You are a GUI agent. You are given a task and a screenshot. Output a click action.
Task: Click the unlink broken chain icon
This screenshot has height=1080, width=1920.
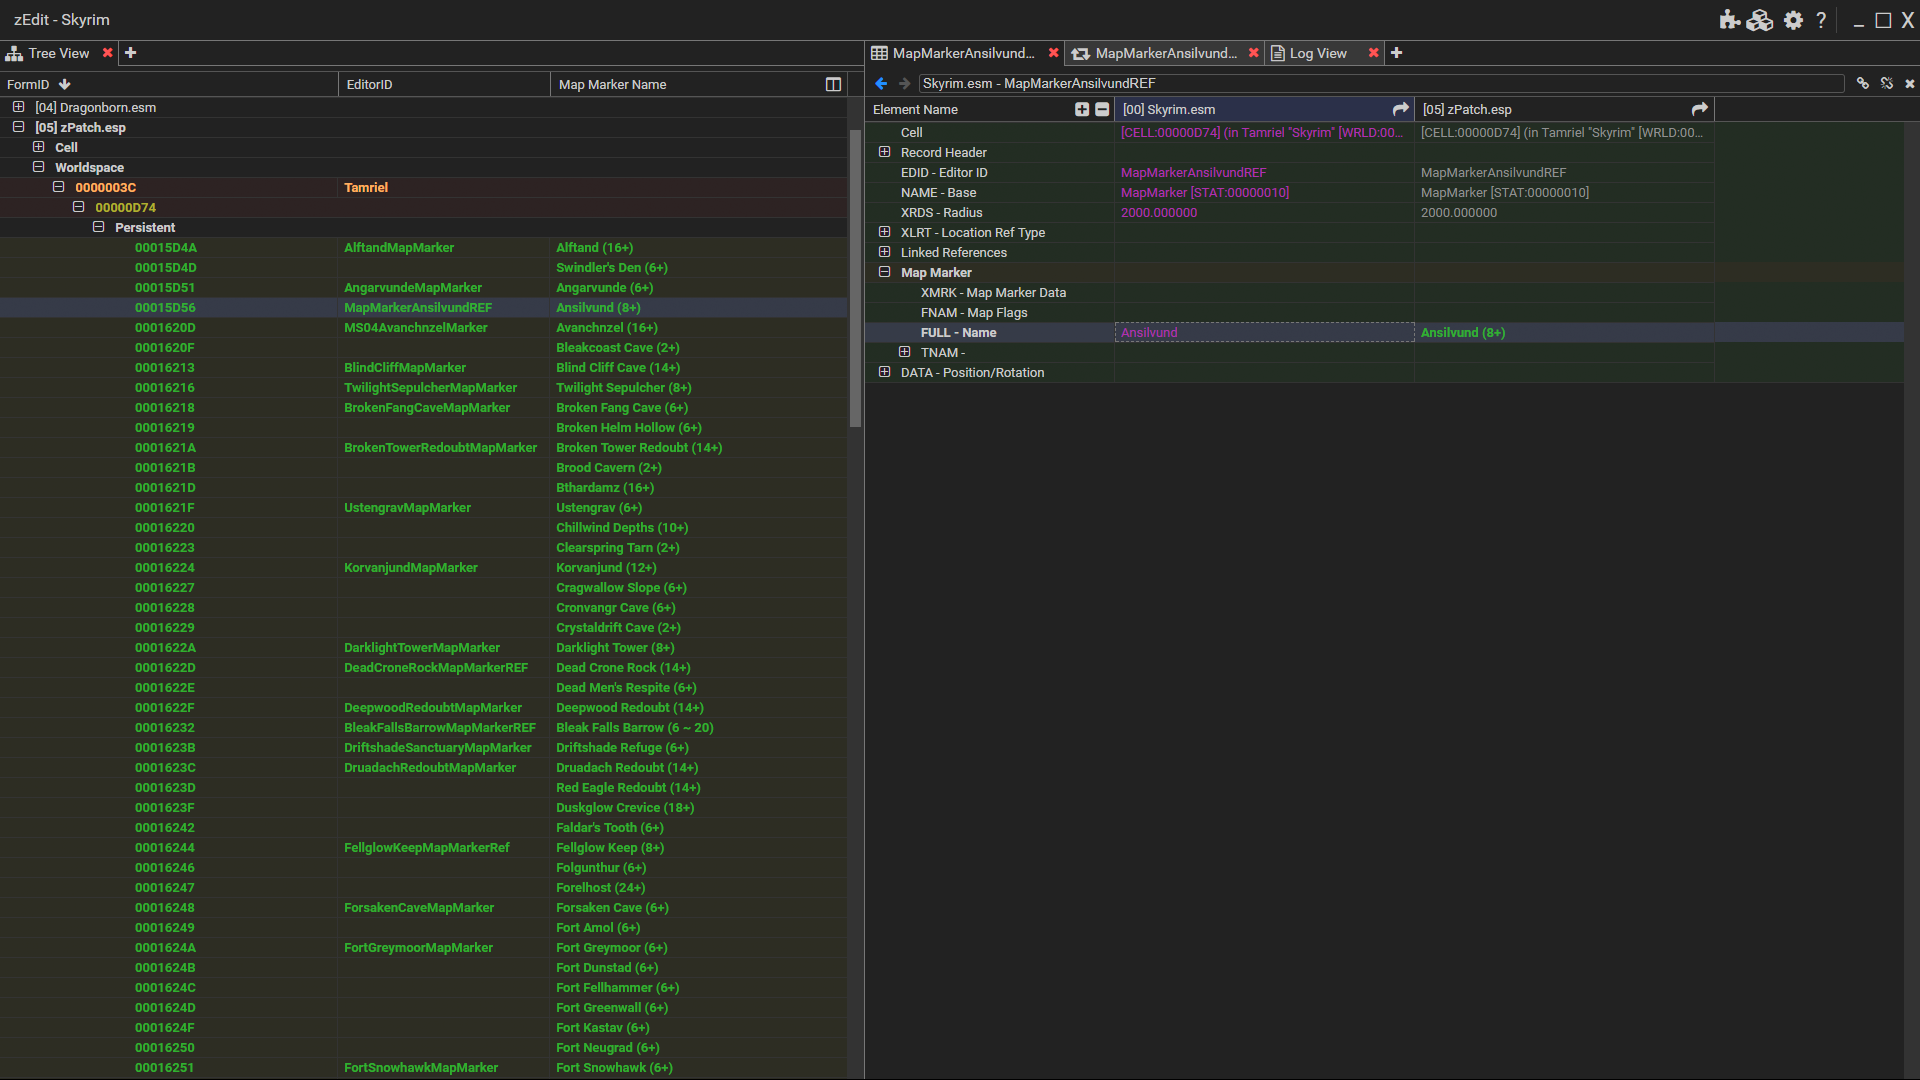[1886, 84]
